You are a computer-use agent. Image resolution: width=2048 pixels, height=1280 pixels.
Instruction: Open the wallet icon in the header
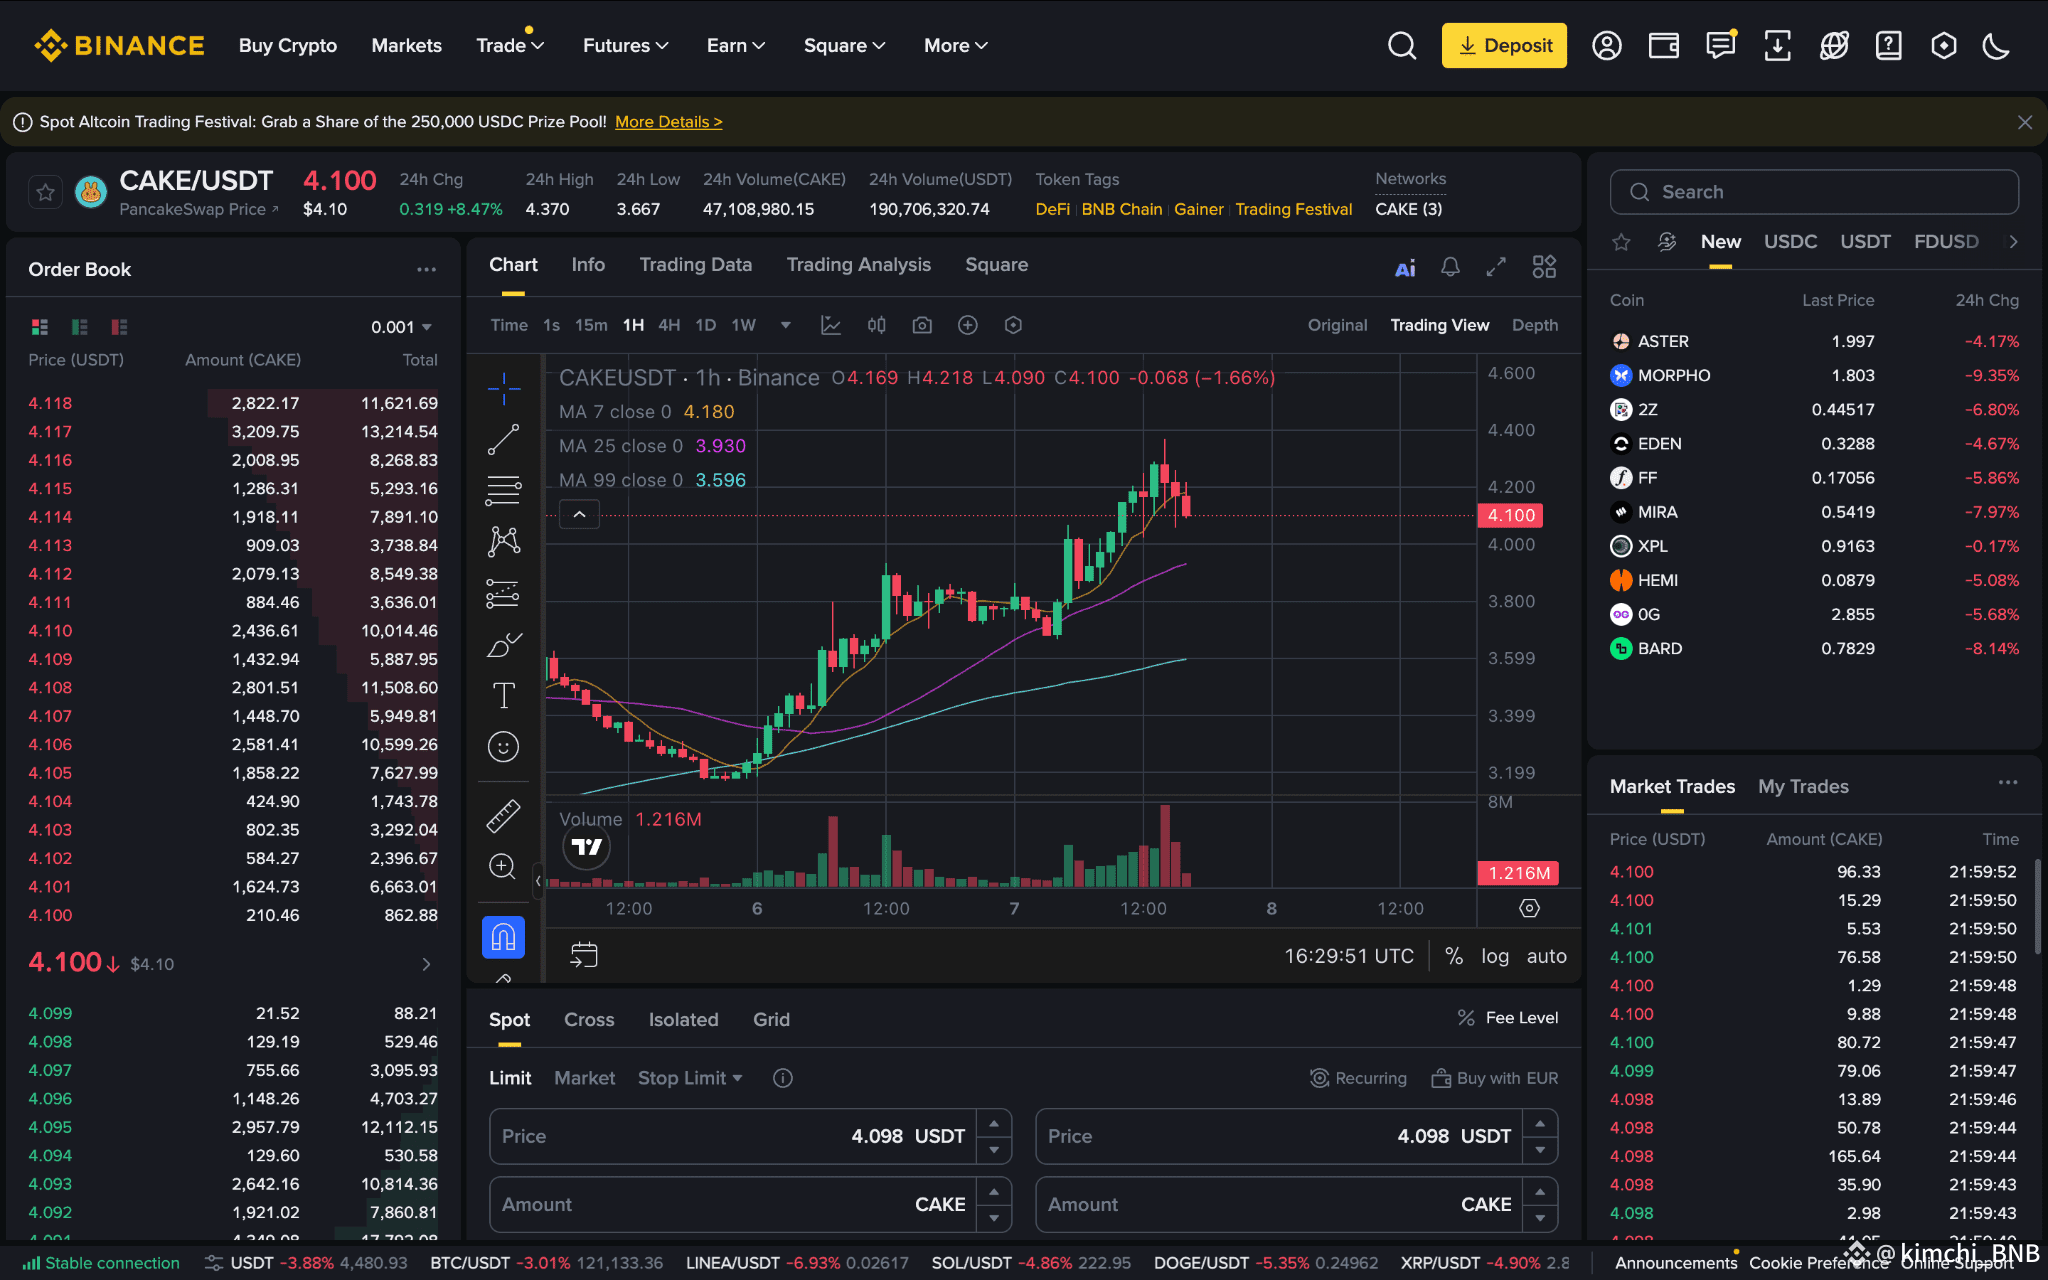[x=1664, y=46]
